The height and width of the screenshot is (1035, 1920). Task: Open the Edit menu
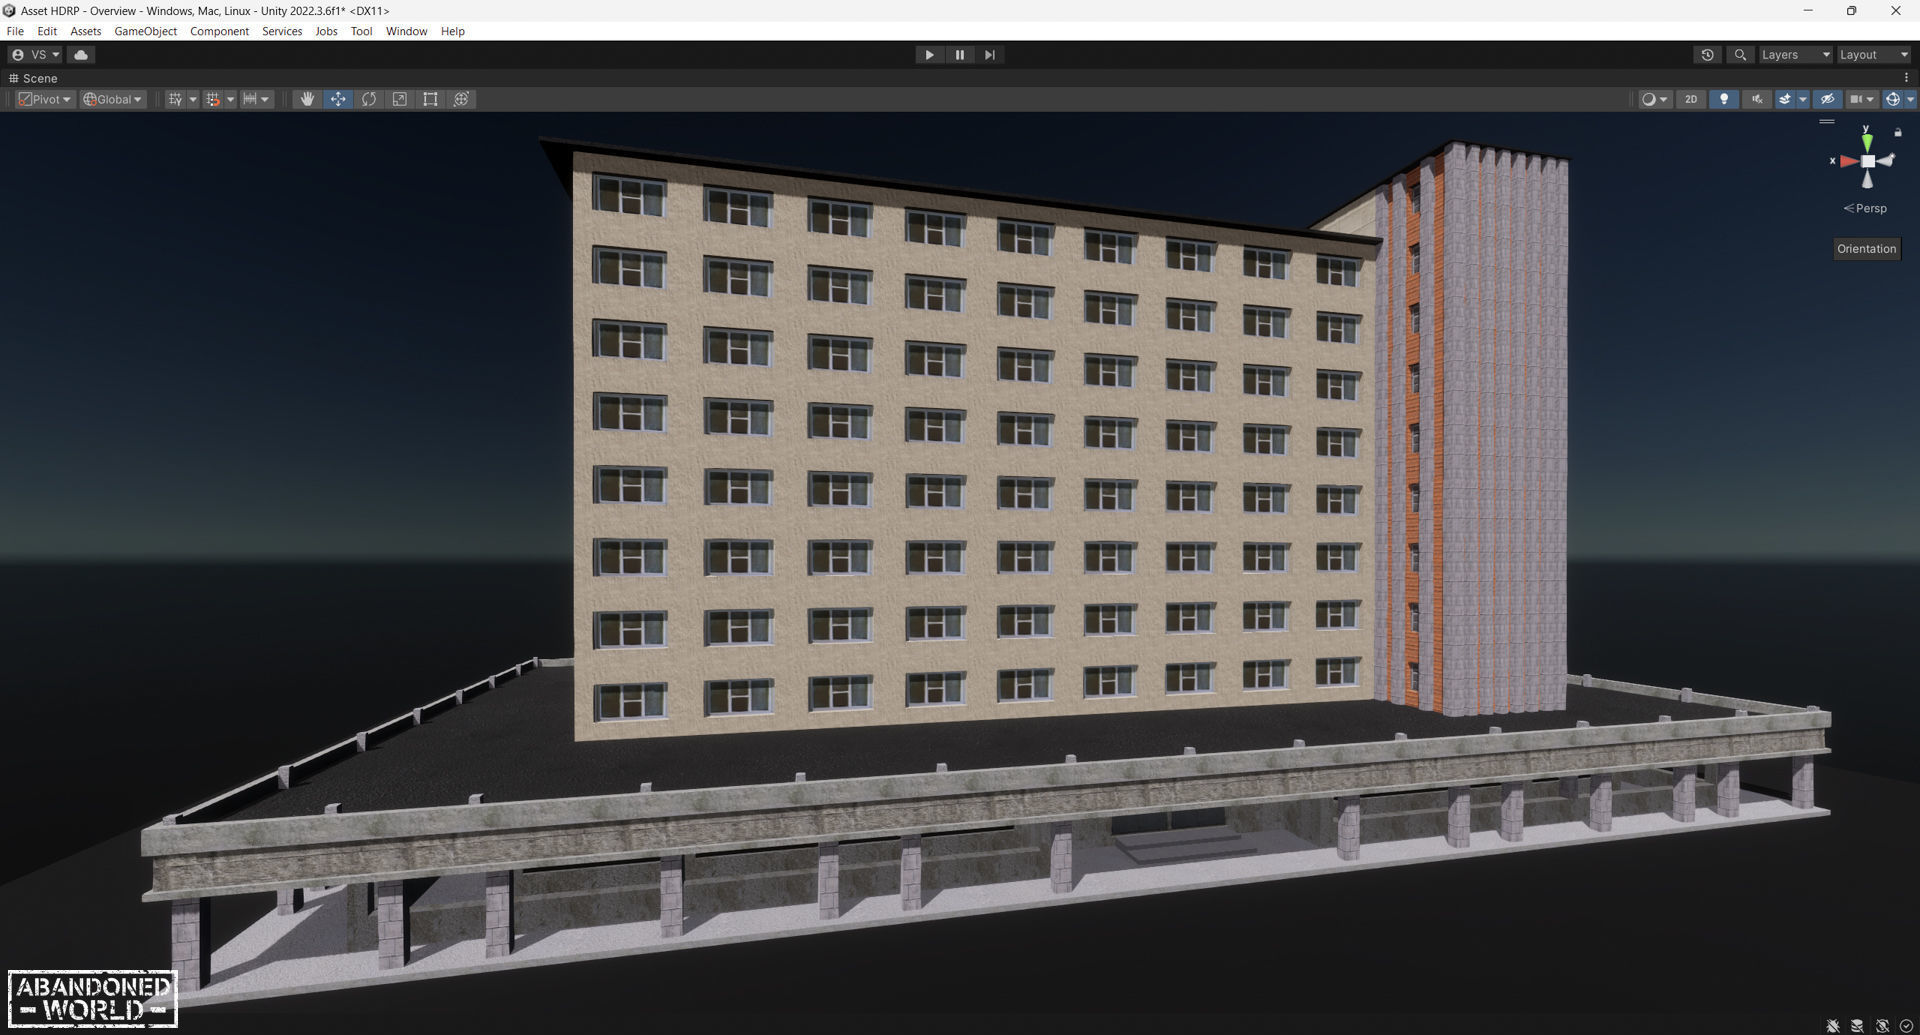click(x=47, y=31)
